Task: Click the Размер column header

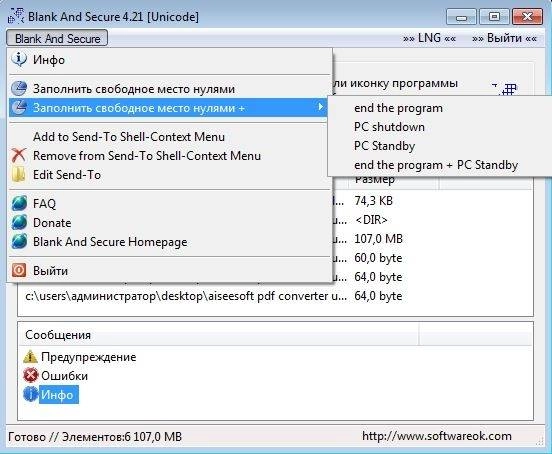Action: [394, 180]
